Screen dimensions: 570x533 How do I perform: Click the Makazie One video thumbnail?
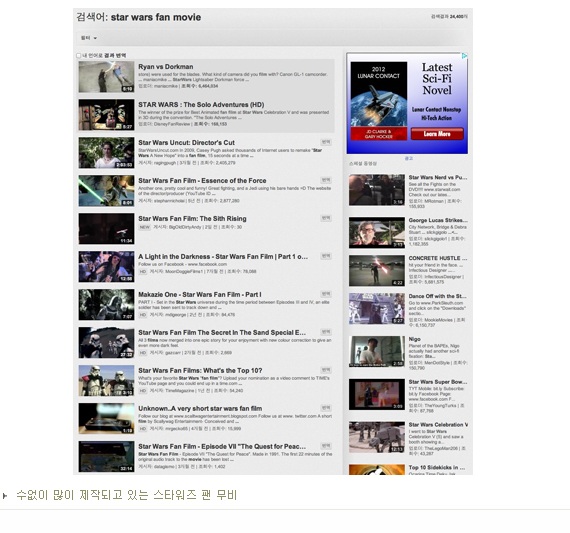point(106,305)
